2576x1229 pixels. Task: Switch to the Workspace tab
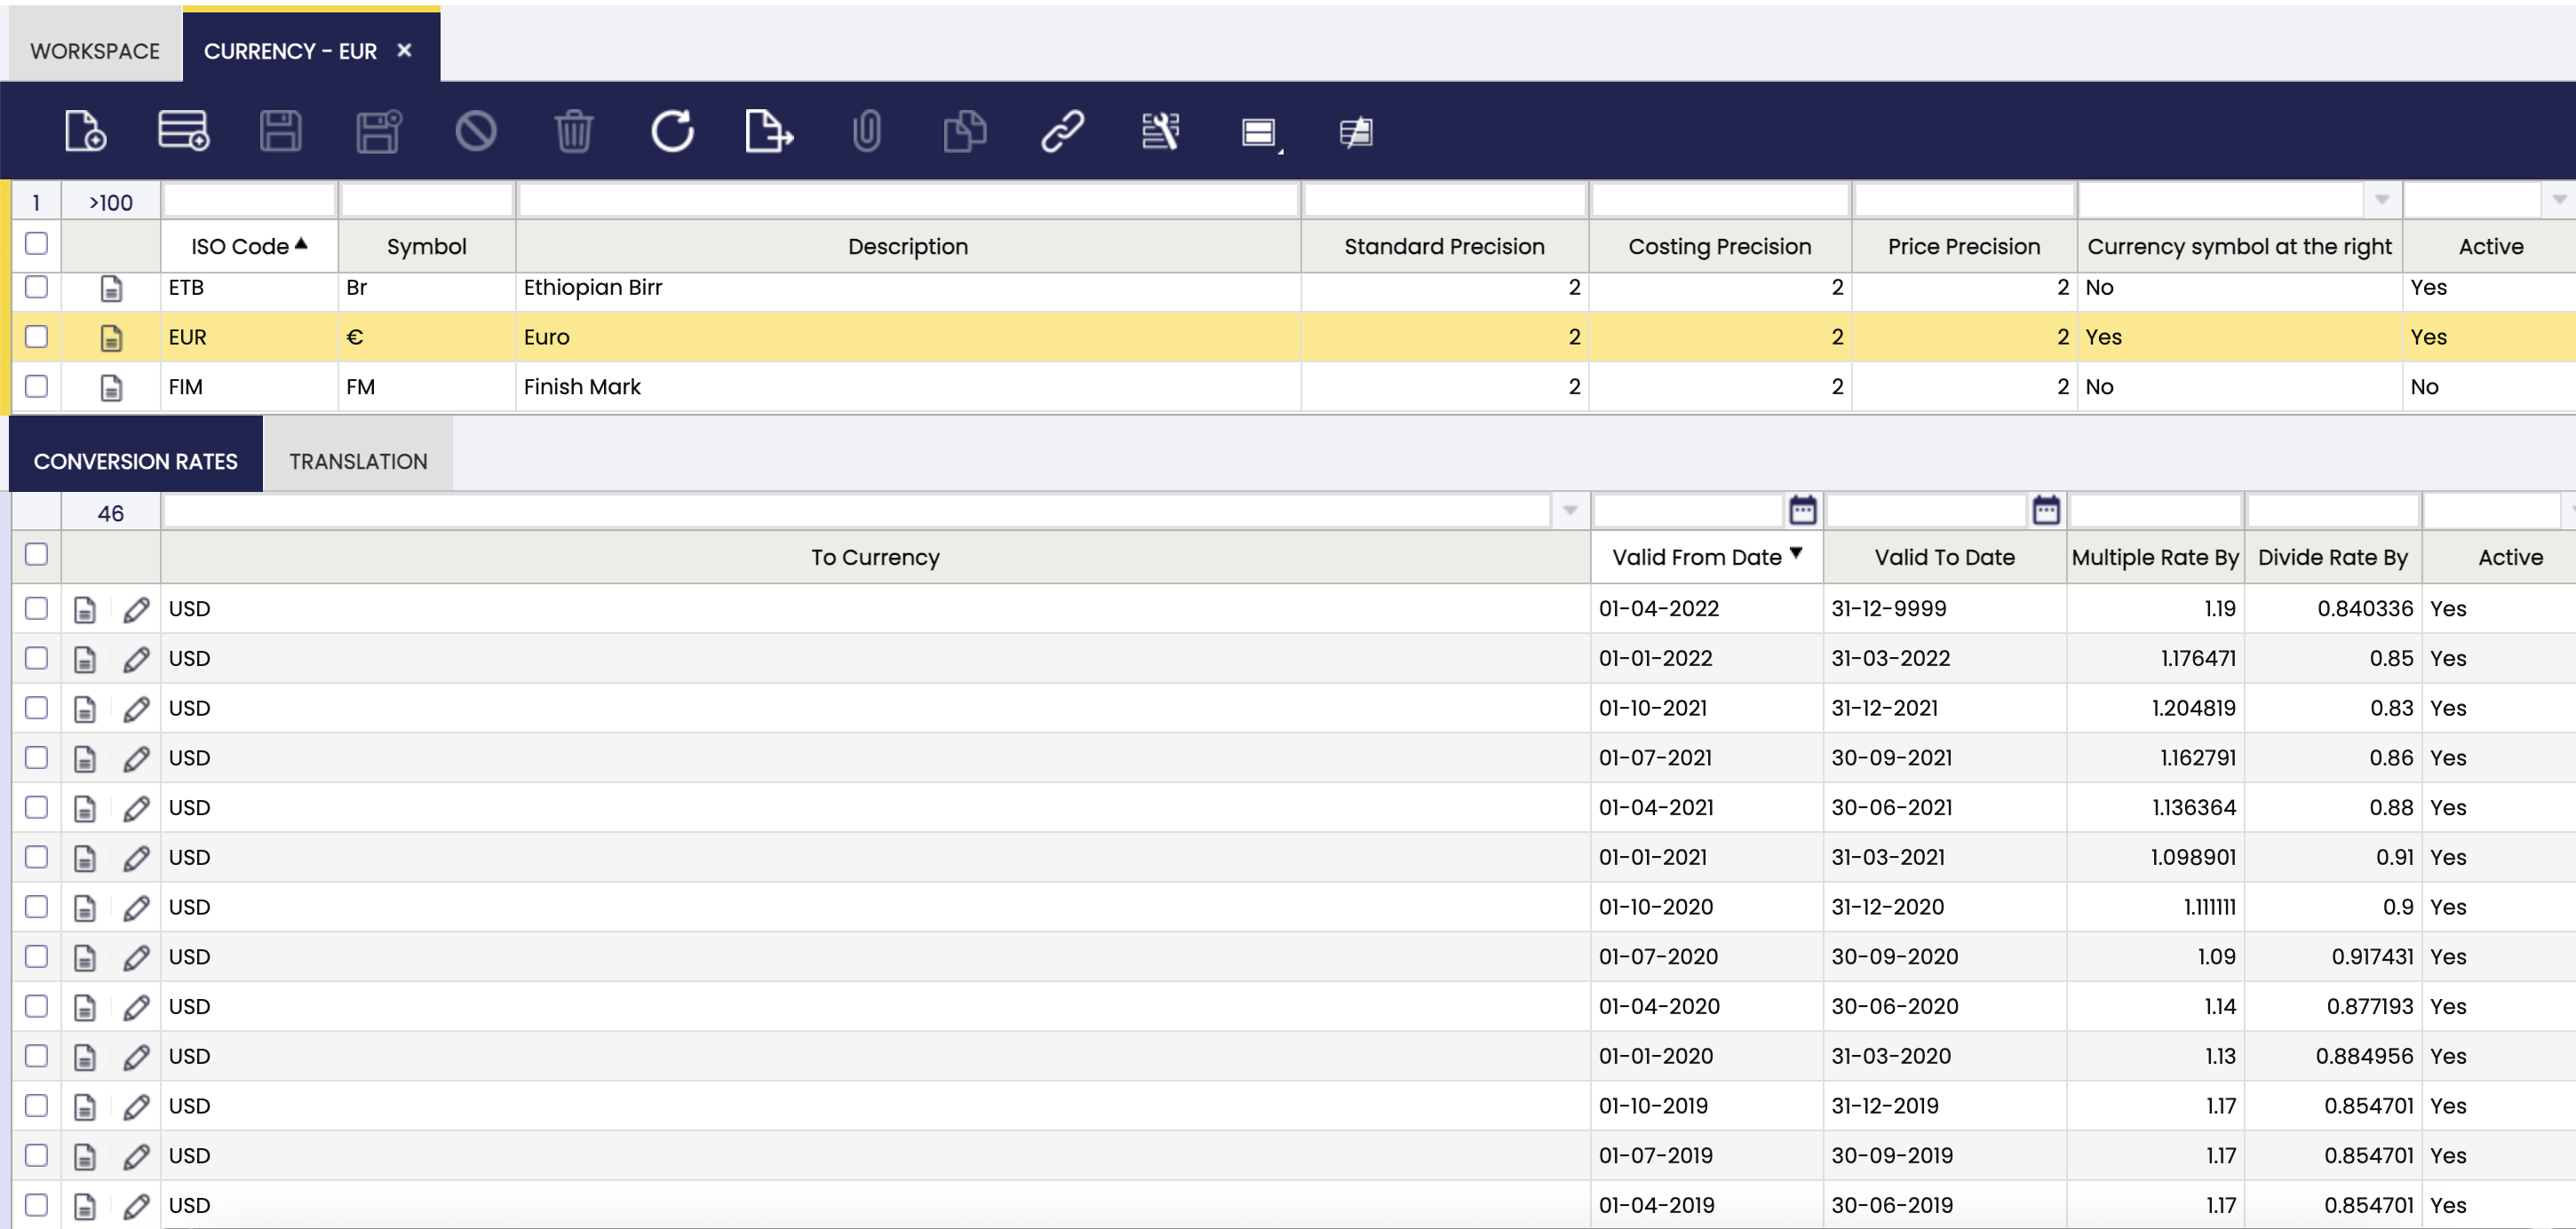tap(95, 51)
